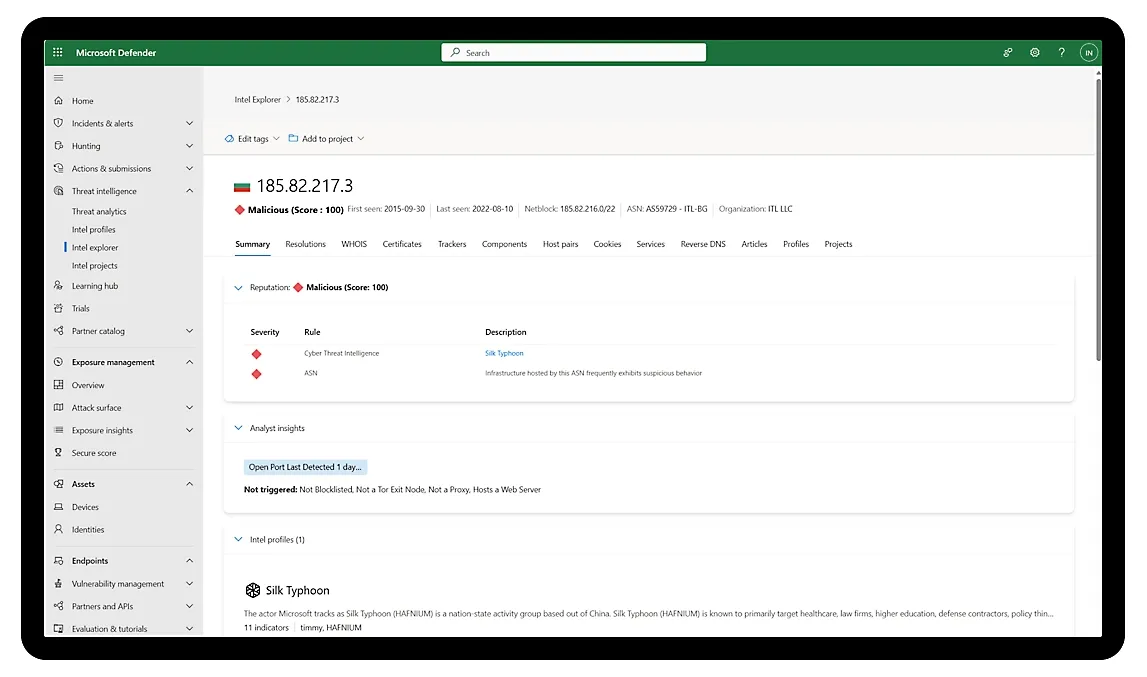Switch to the Certificates tab
The width and height of the screenshot is (1147, 677).
(402, 244)
